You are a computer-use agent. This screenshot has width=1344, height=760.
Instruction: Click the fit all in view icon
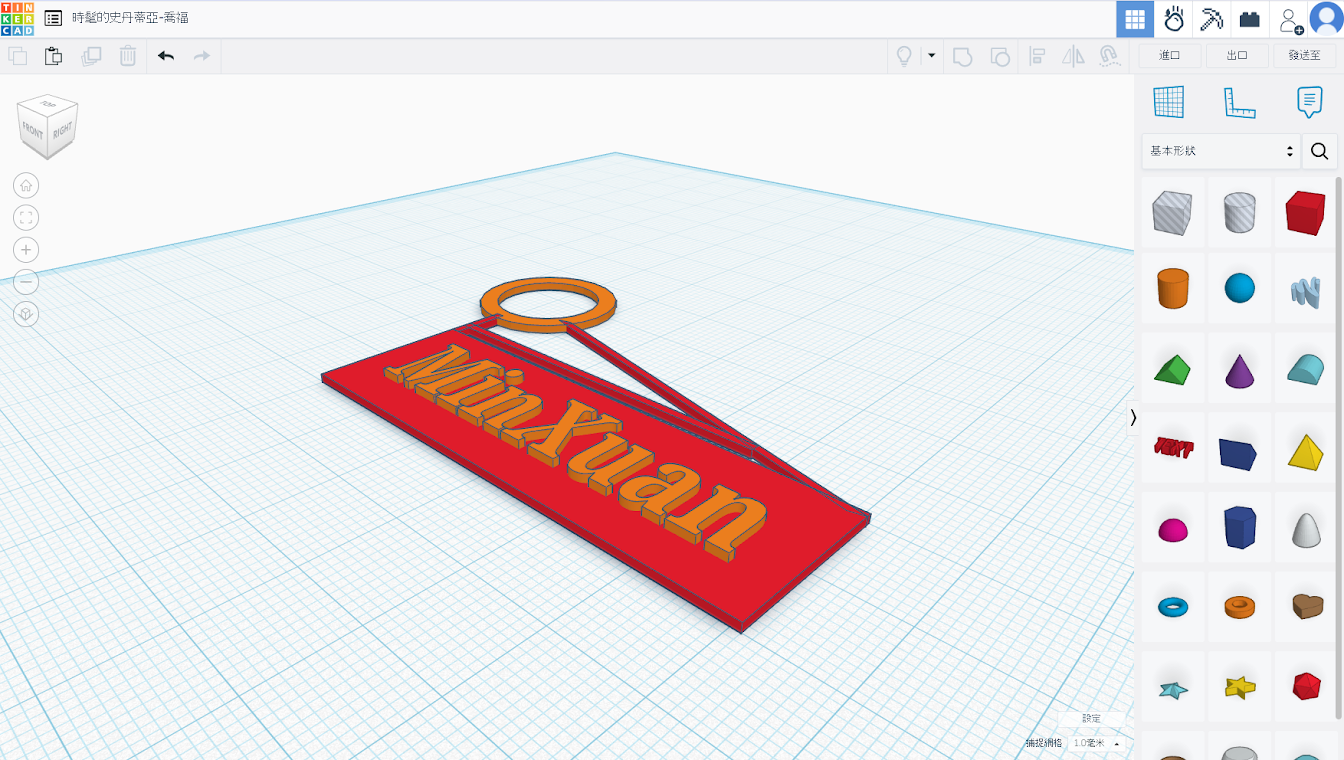[x=26, y=217]
